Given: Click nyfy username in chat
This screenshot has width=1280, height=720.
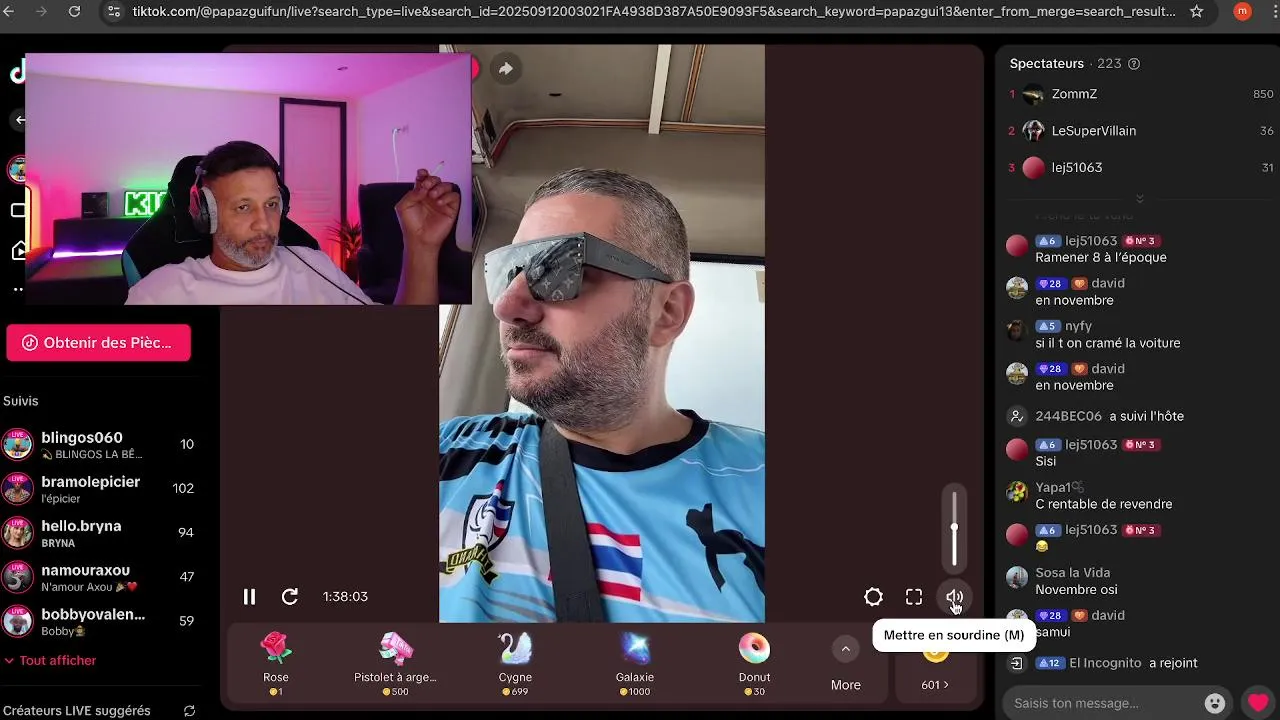Looking at the screenshot, I should (x=1079, y=326).
